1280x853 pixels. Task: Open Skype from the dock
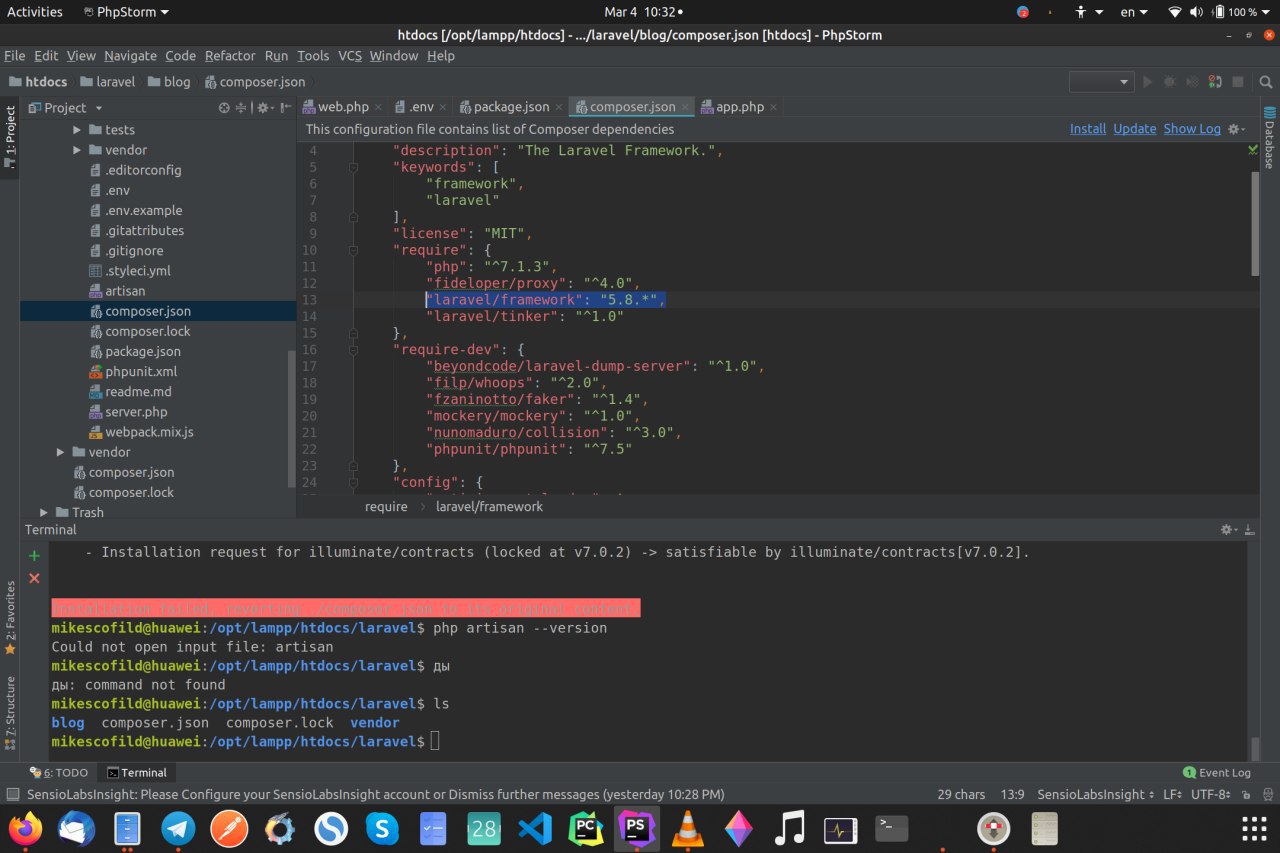tap(382, 829)
